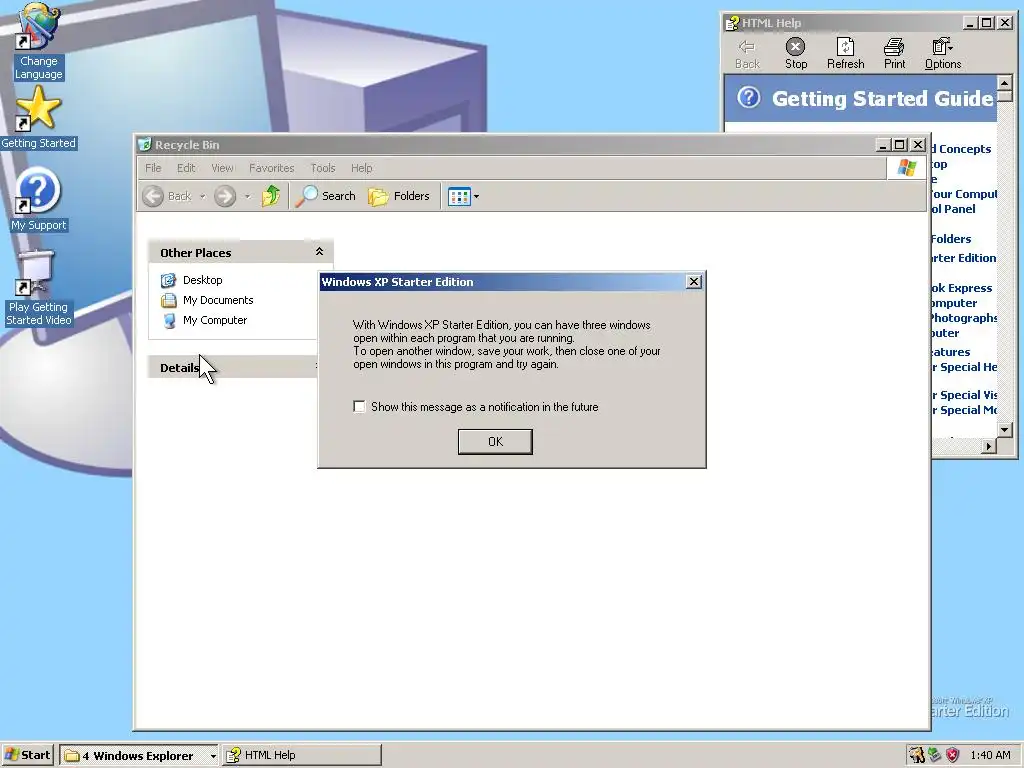Expand the Windows Explorer taskbar group dropdown
1024x768 pixels.
point(213,756)
